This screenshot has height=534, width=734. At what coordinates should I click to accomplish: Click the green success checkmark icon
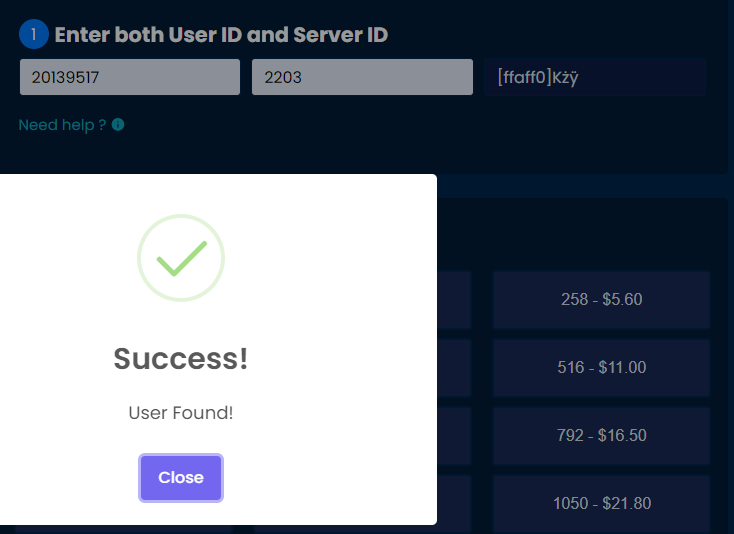point(181,259)
